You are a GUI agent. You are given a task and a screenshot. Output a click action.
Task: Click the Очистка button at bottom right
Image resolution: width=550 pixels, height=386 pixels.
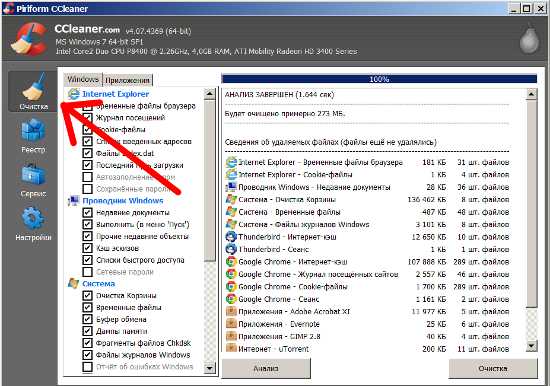492,368
